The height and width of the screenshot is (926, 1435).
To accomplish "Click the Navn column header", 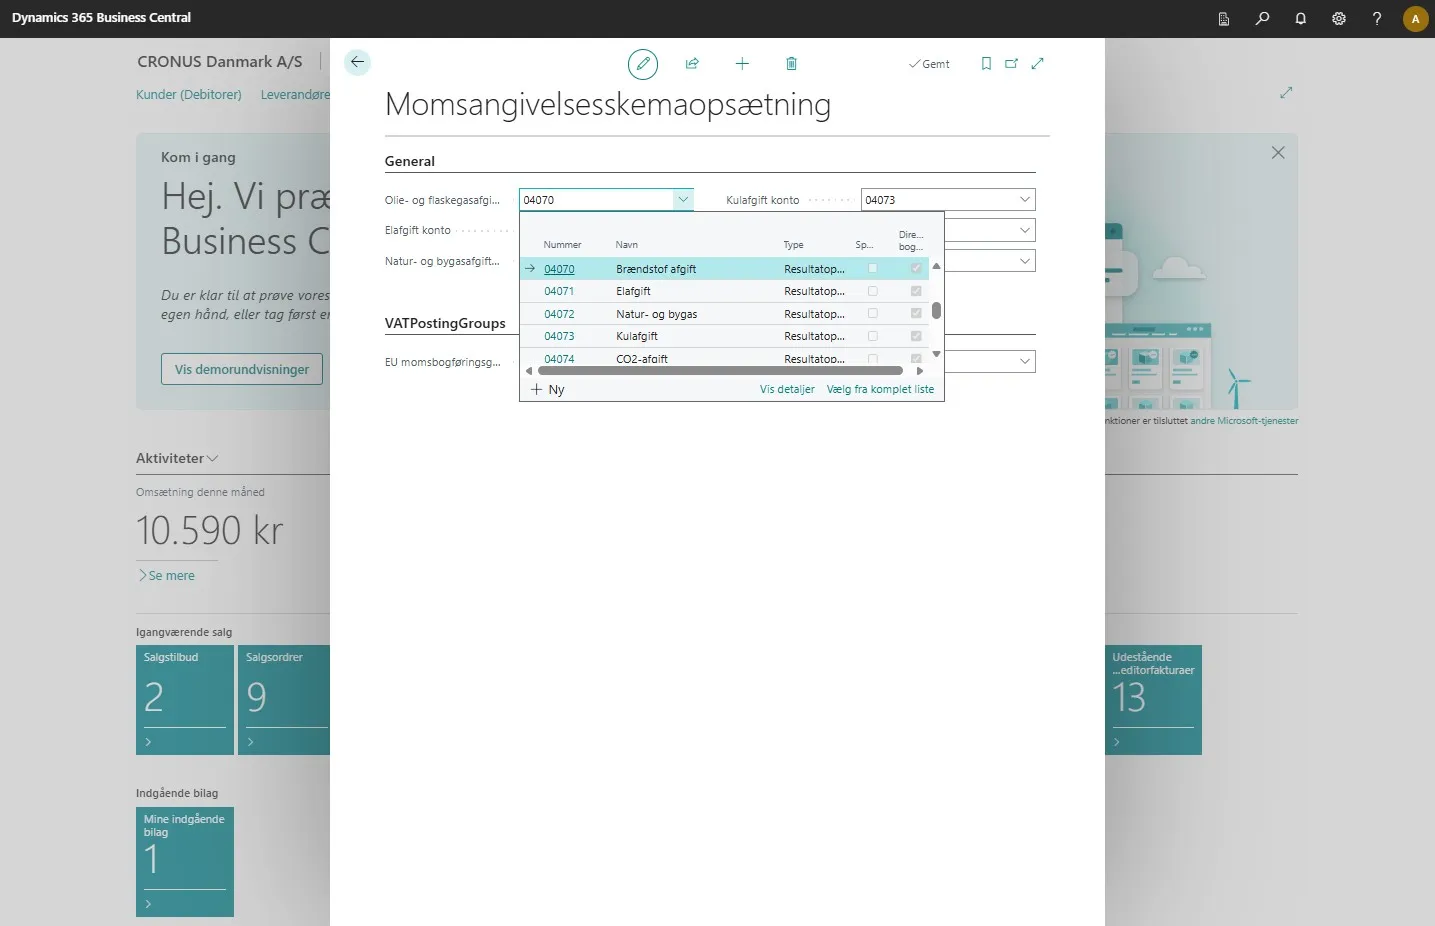I will [627, 245].
